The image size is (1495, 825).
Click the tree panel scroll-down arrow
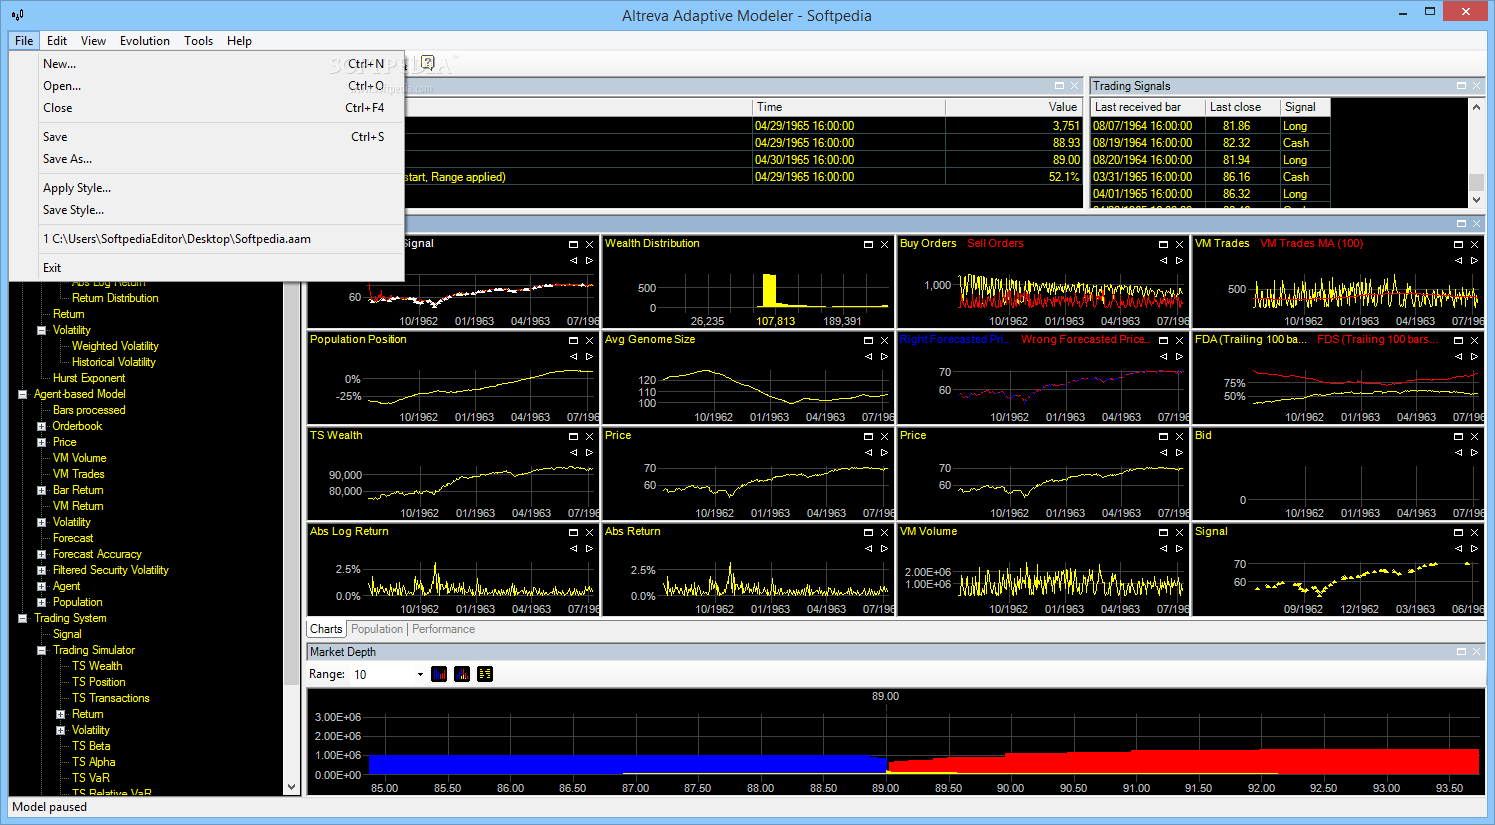coord(292,787)
